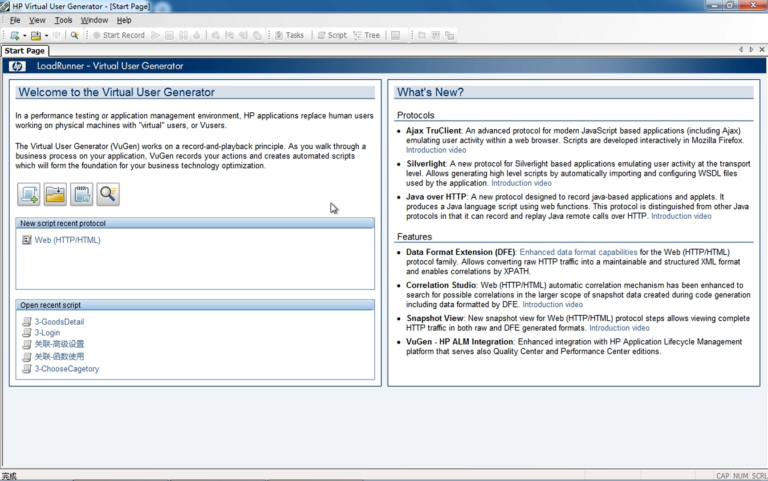Click the tab scroll right arrow
The height and width of the screenshot is (481, 768).
(751, 49)
